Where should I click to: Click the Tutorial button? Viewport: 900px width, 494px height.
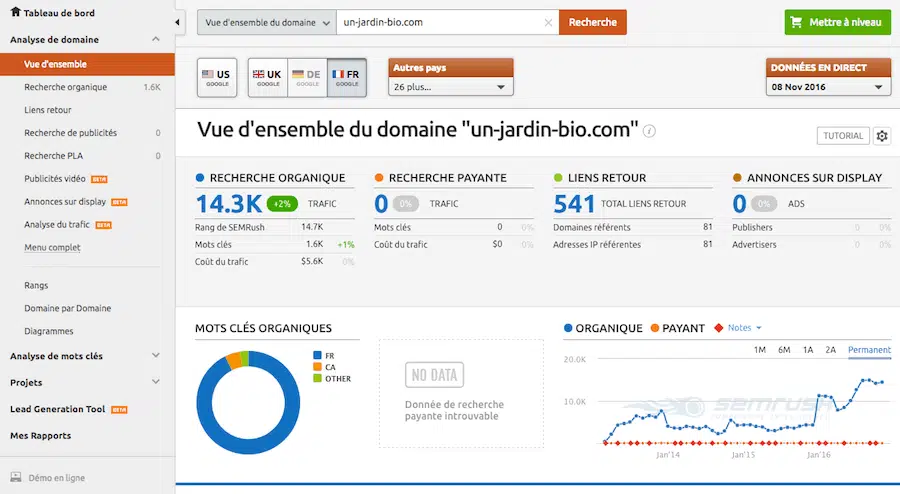coord(842,136)
